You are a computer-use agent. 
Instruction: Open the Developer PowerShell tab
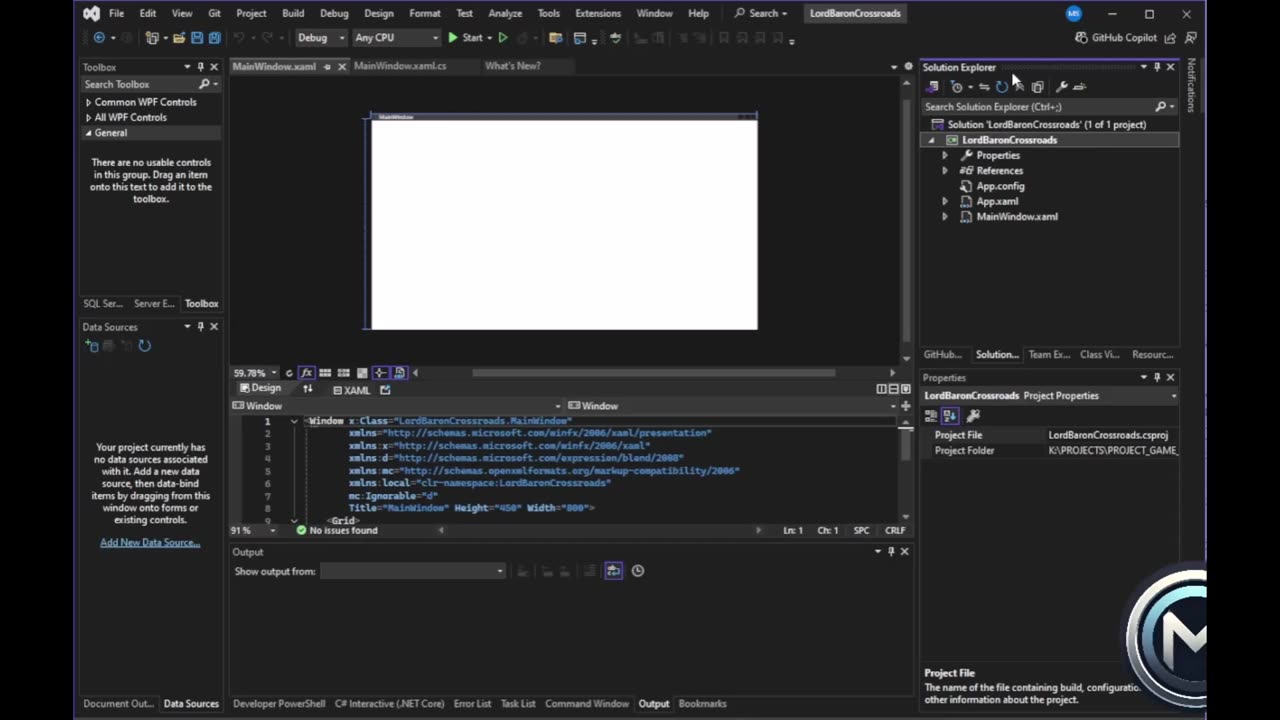coord(279,704)
